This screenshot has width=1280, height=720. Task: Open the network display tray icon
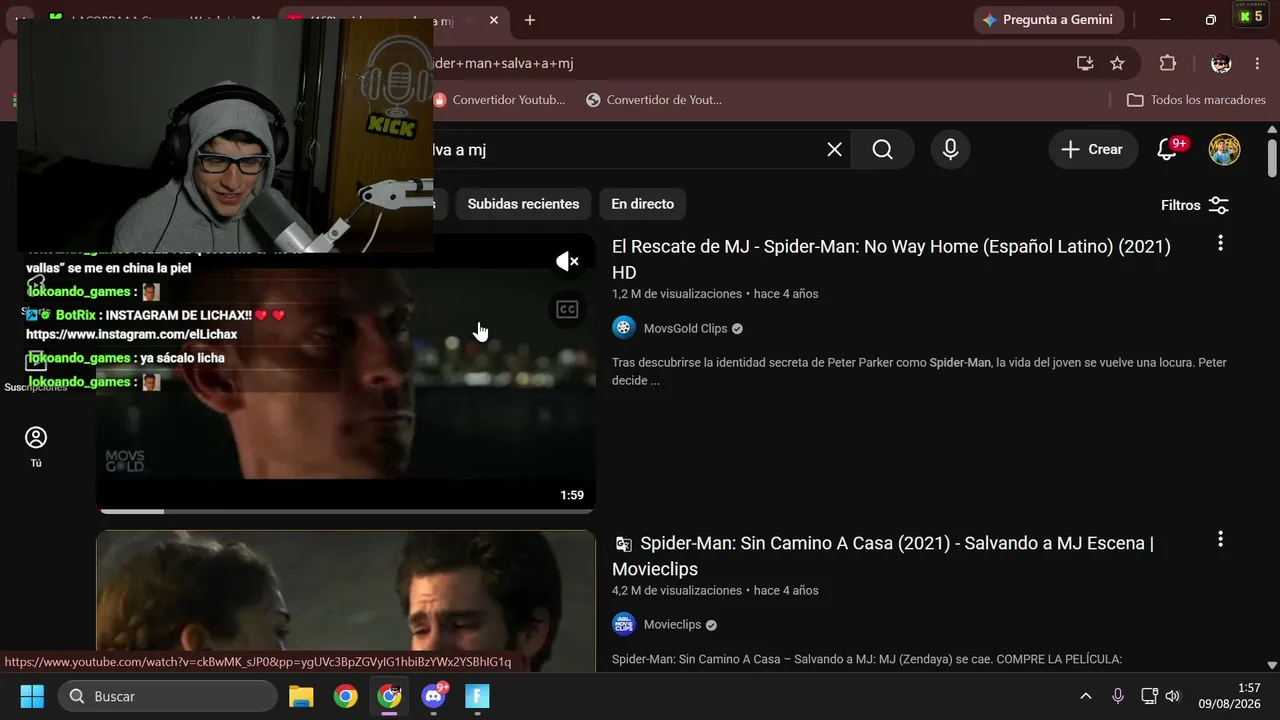pos(1149,696)
